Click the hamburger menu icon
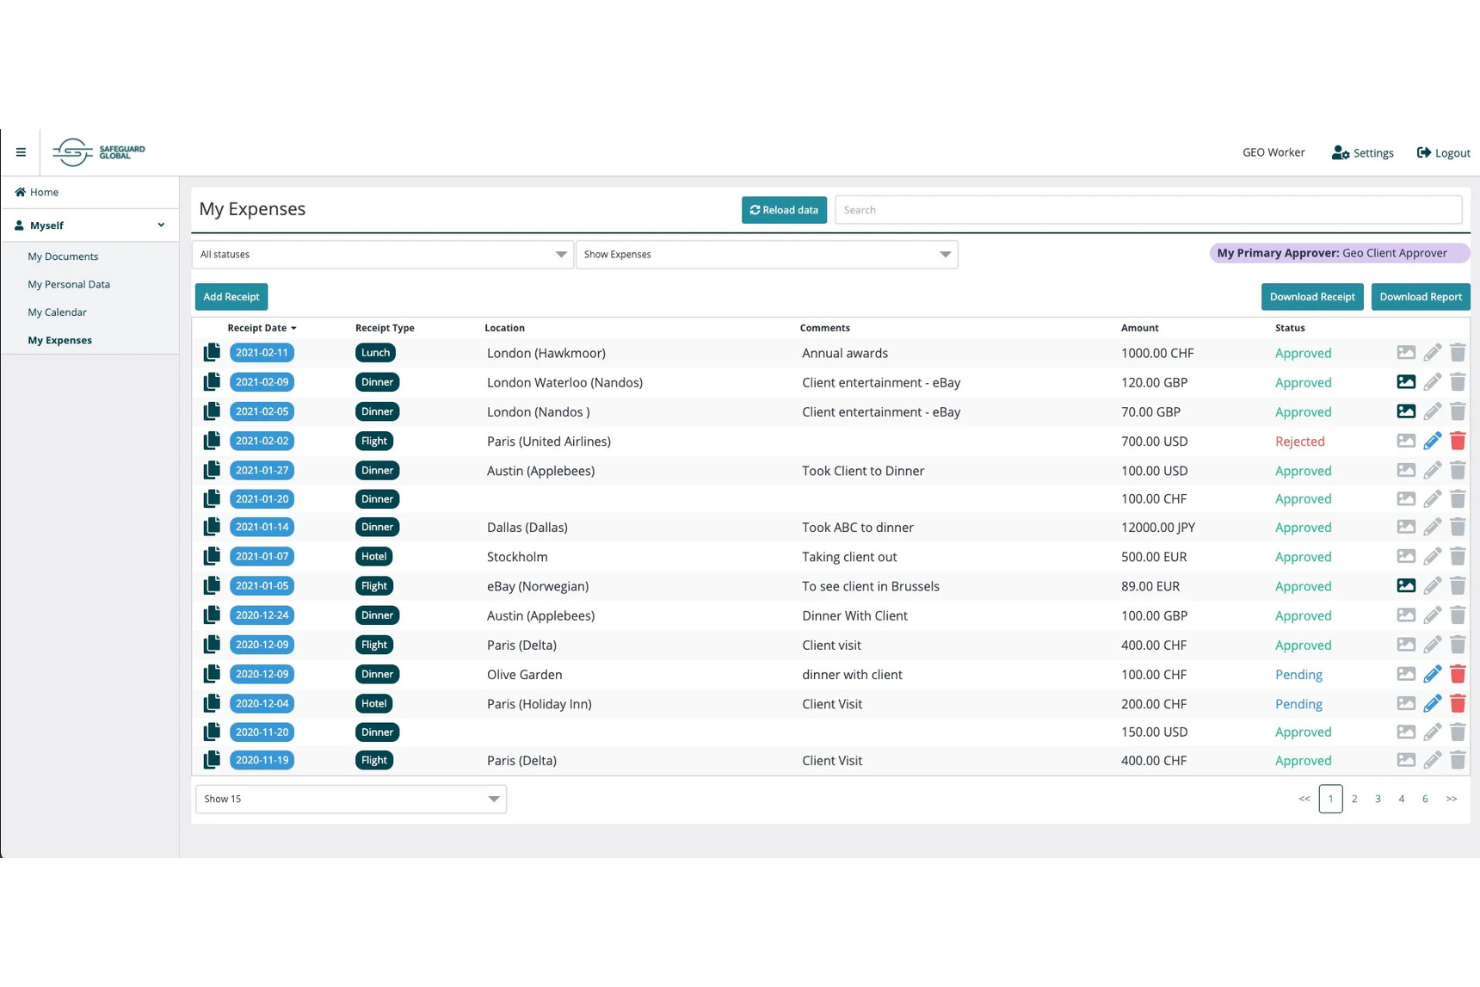The height and width of the screenshot is (987, 1480). click(x=20, y=153)
